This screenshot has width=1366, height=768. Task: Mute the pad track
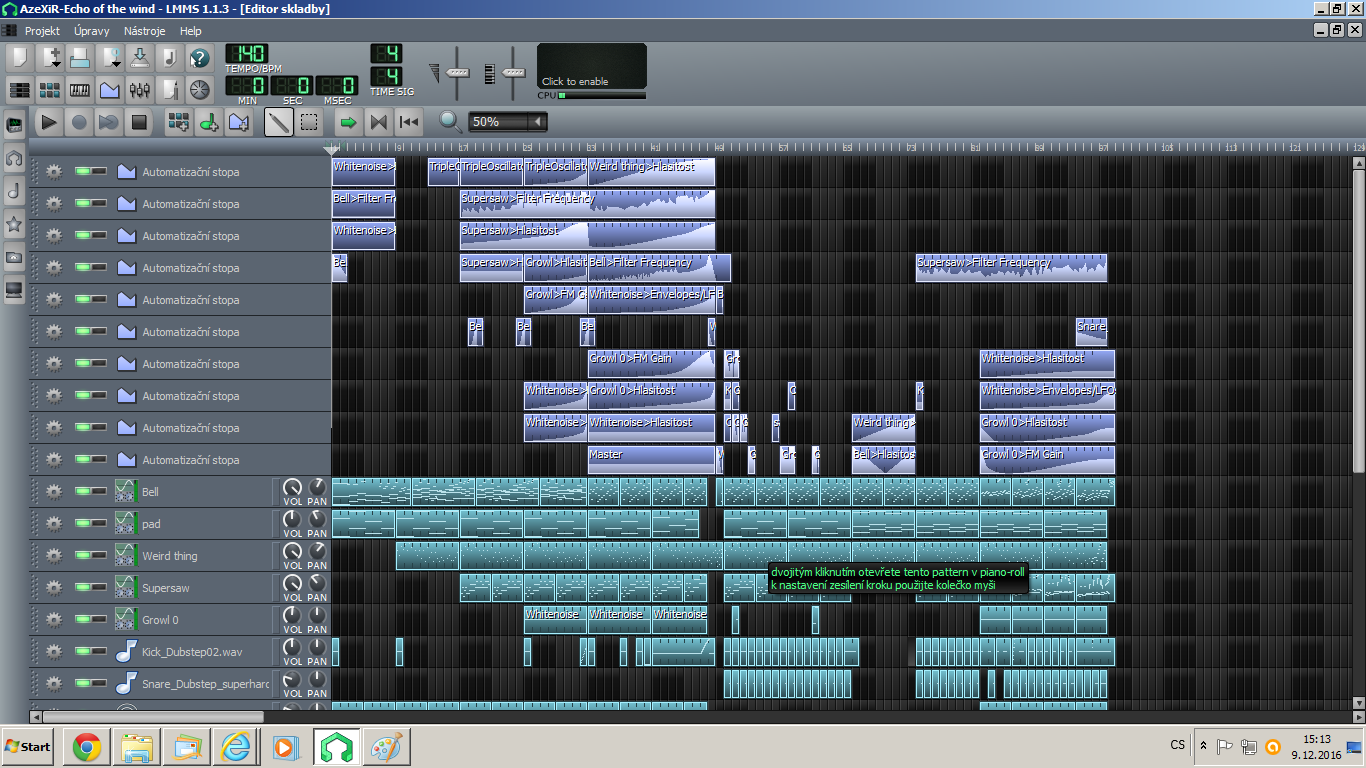82,523
